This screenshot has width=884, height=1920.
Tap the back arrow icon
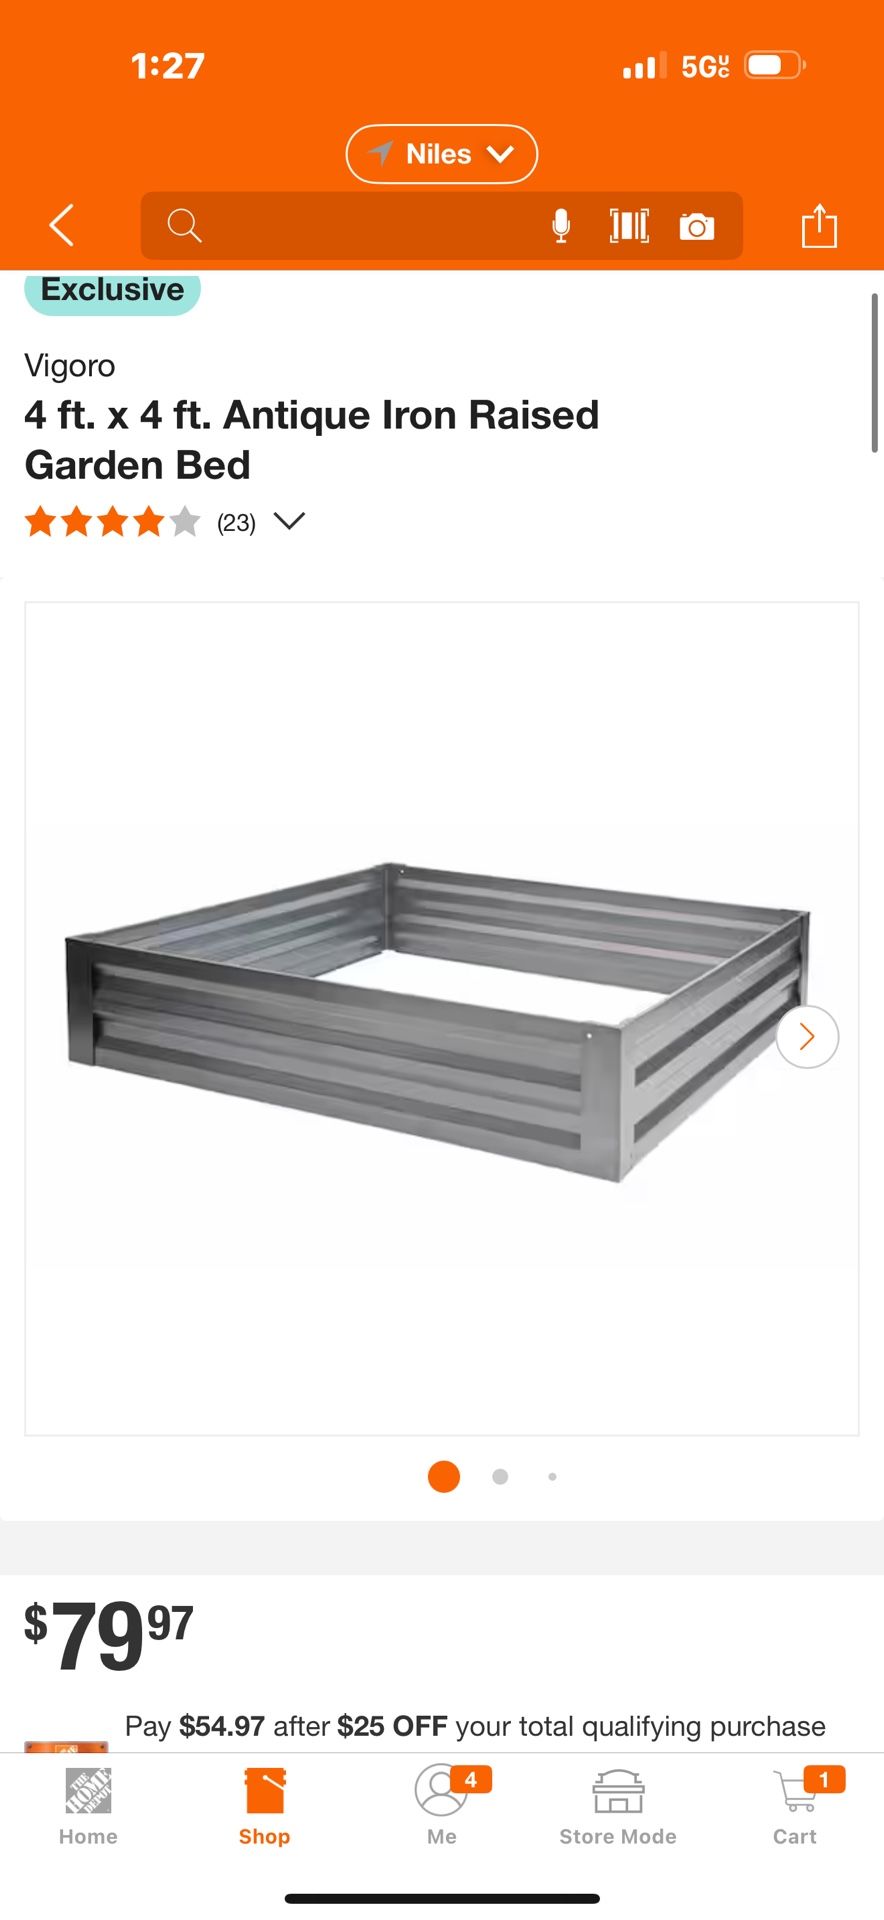pos(62,225)
